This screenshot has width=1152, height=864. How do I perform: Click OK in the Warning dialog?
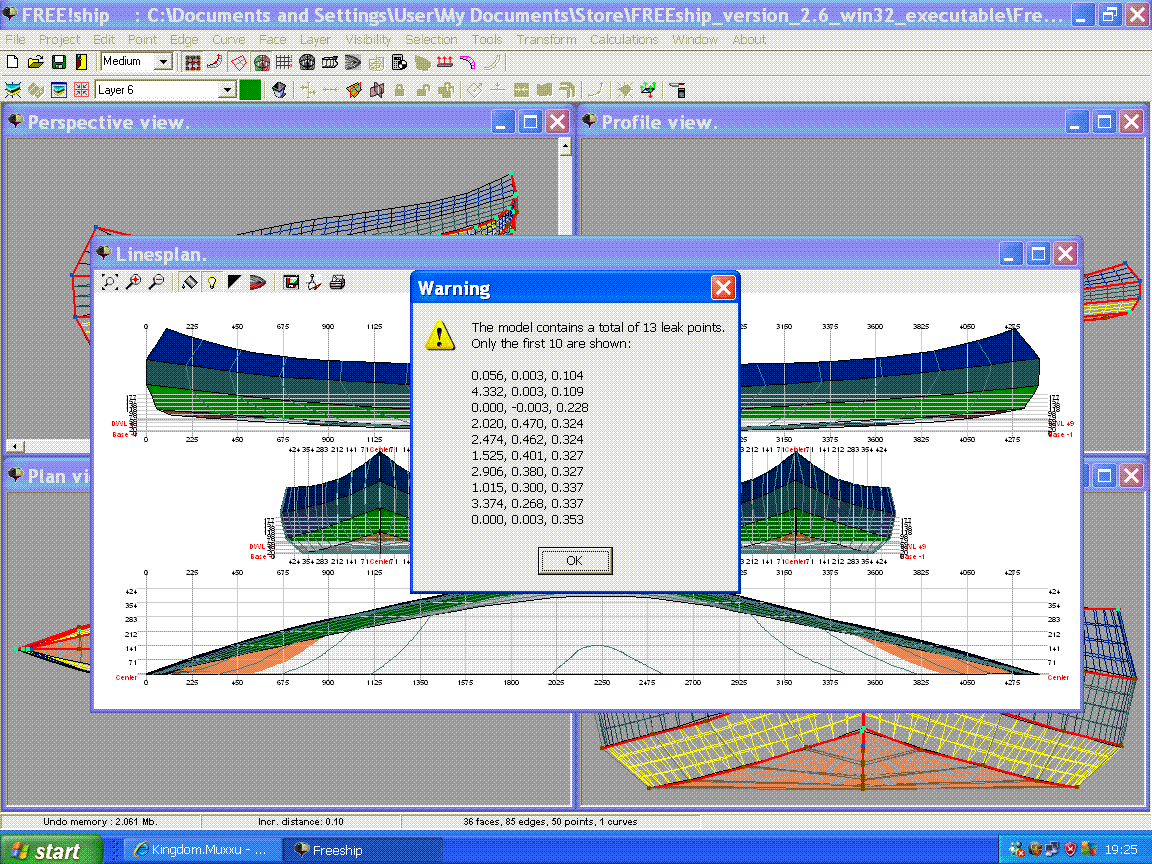click(x=575, y=561)
